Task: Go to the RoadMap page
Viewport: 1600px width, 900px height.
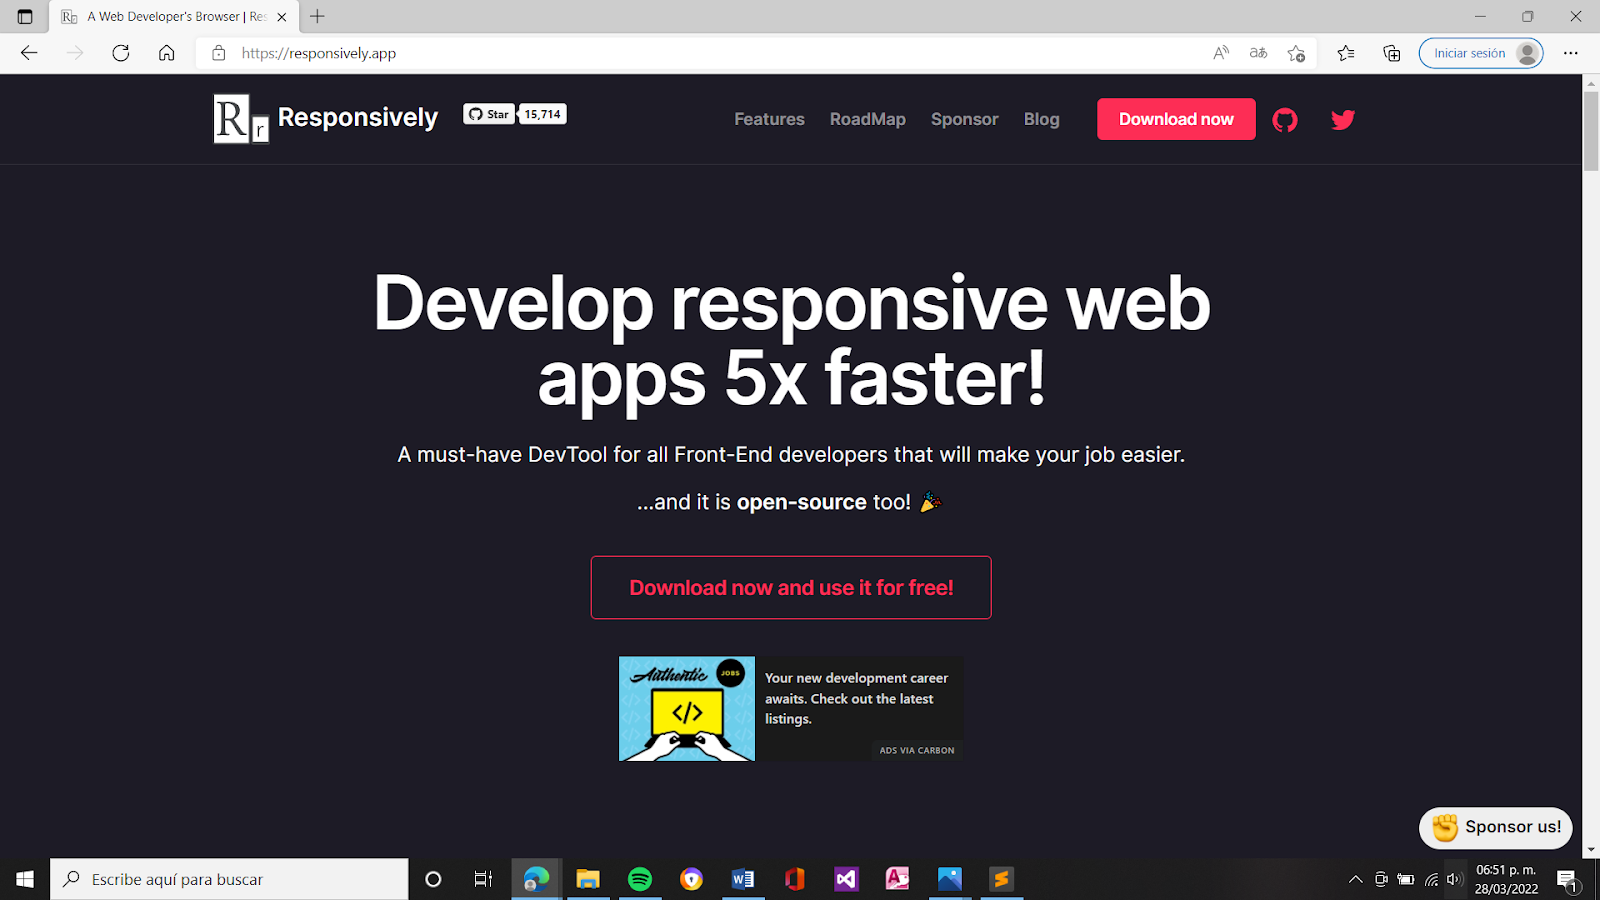Action: point(868,119)
